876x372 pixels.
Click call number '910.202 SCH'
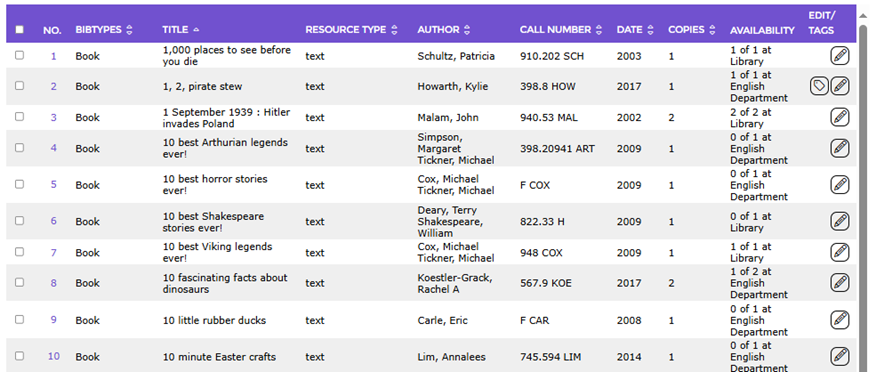pyautogui.click(x=552, y=56)
